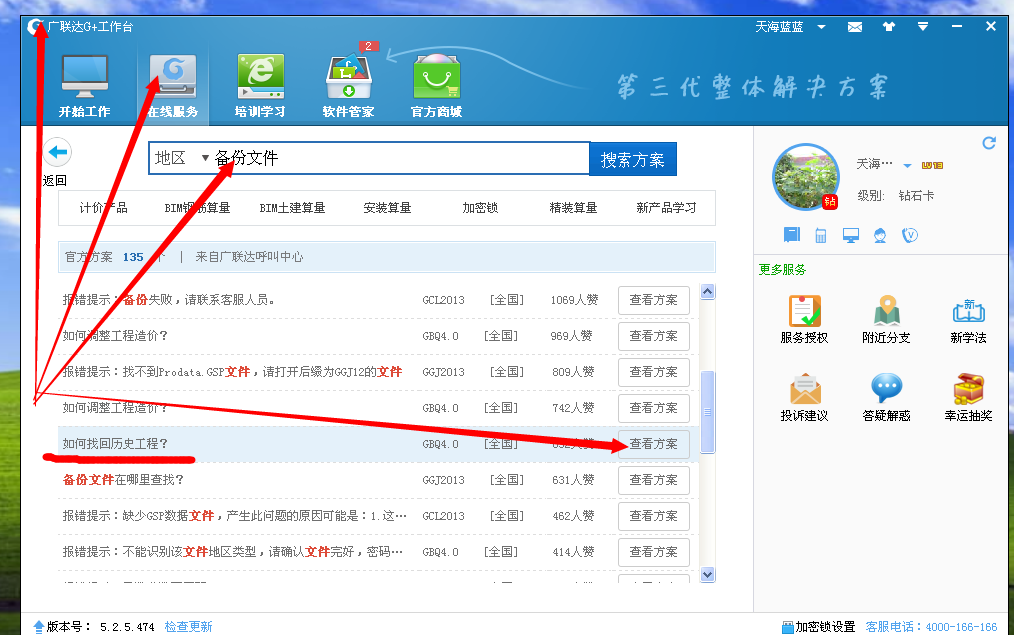Open 新学法 book icon
This screenshot has width=1014, height=635.
pos(968,311)
